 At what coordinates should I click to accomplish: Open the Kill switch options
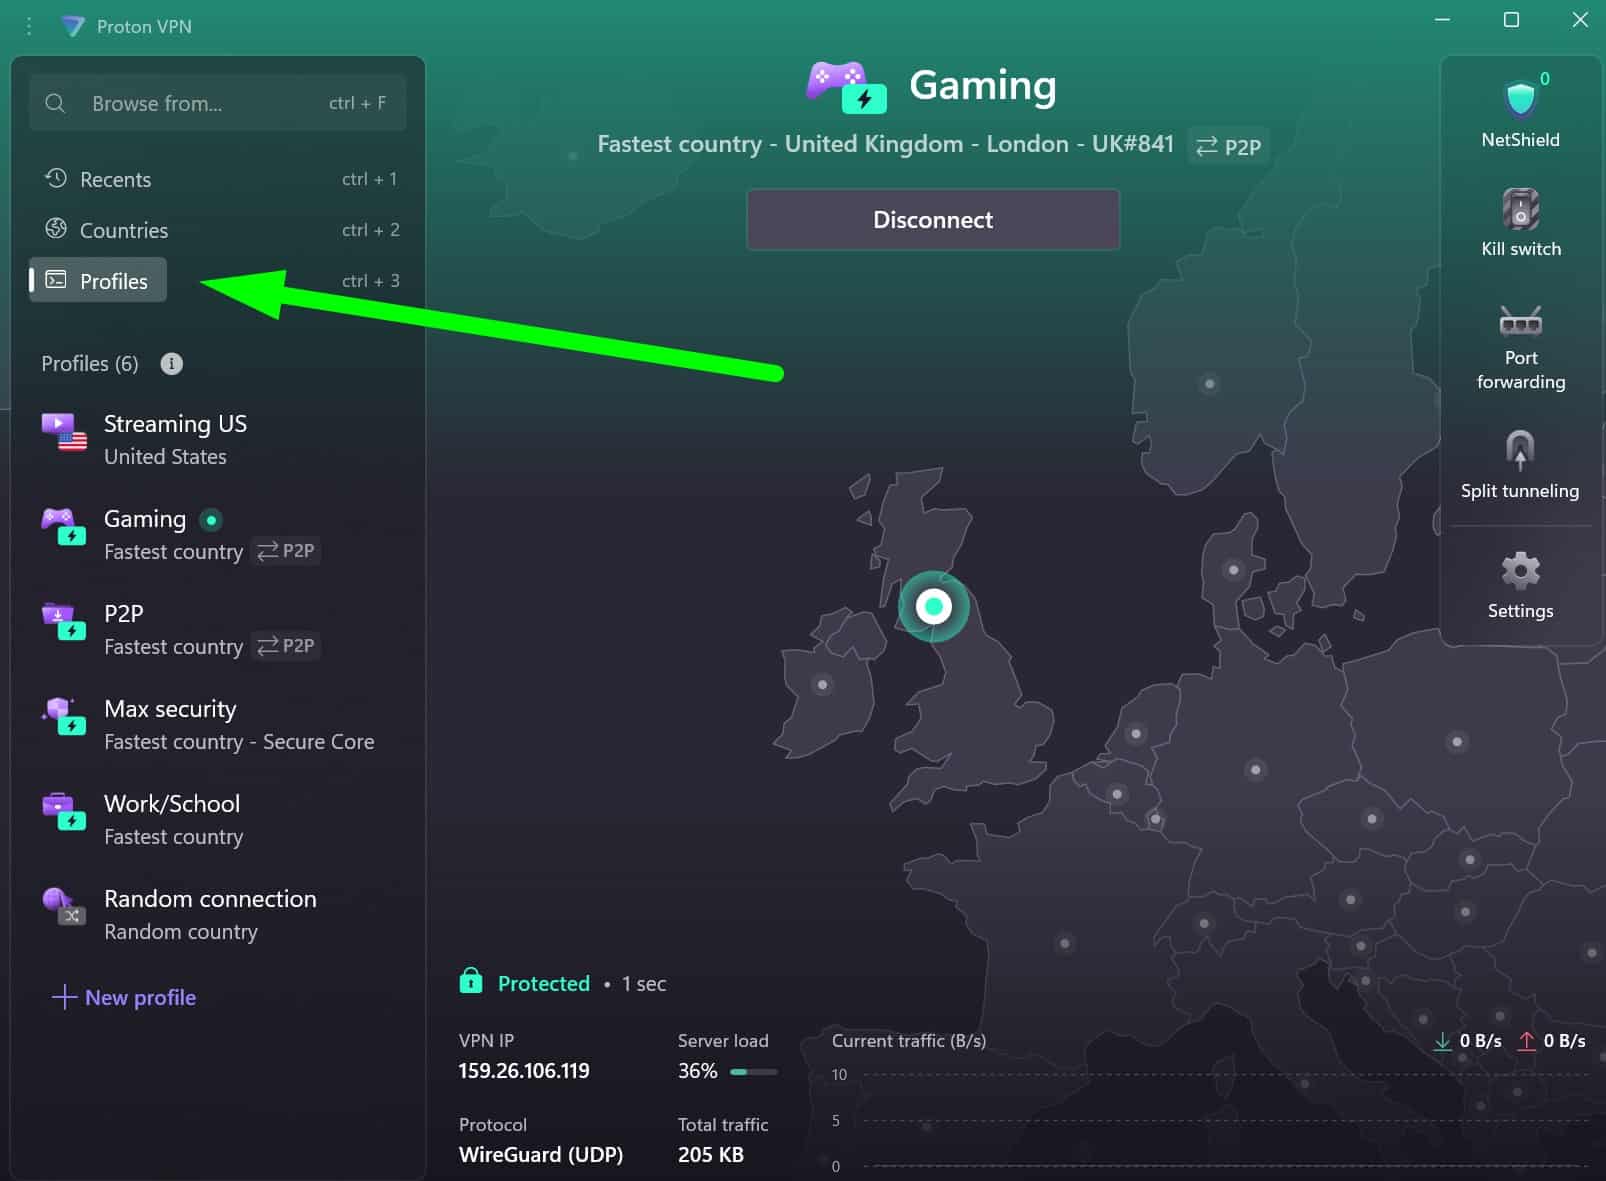pyautogui.click(x=1520, y=222)
